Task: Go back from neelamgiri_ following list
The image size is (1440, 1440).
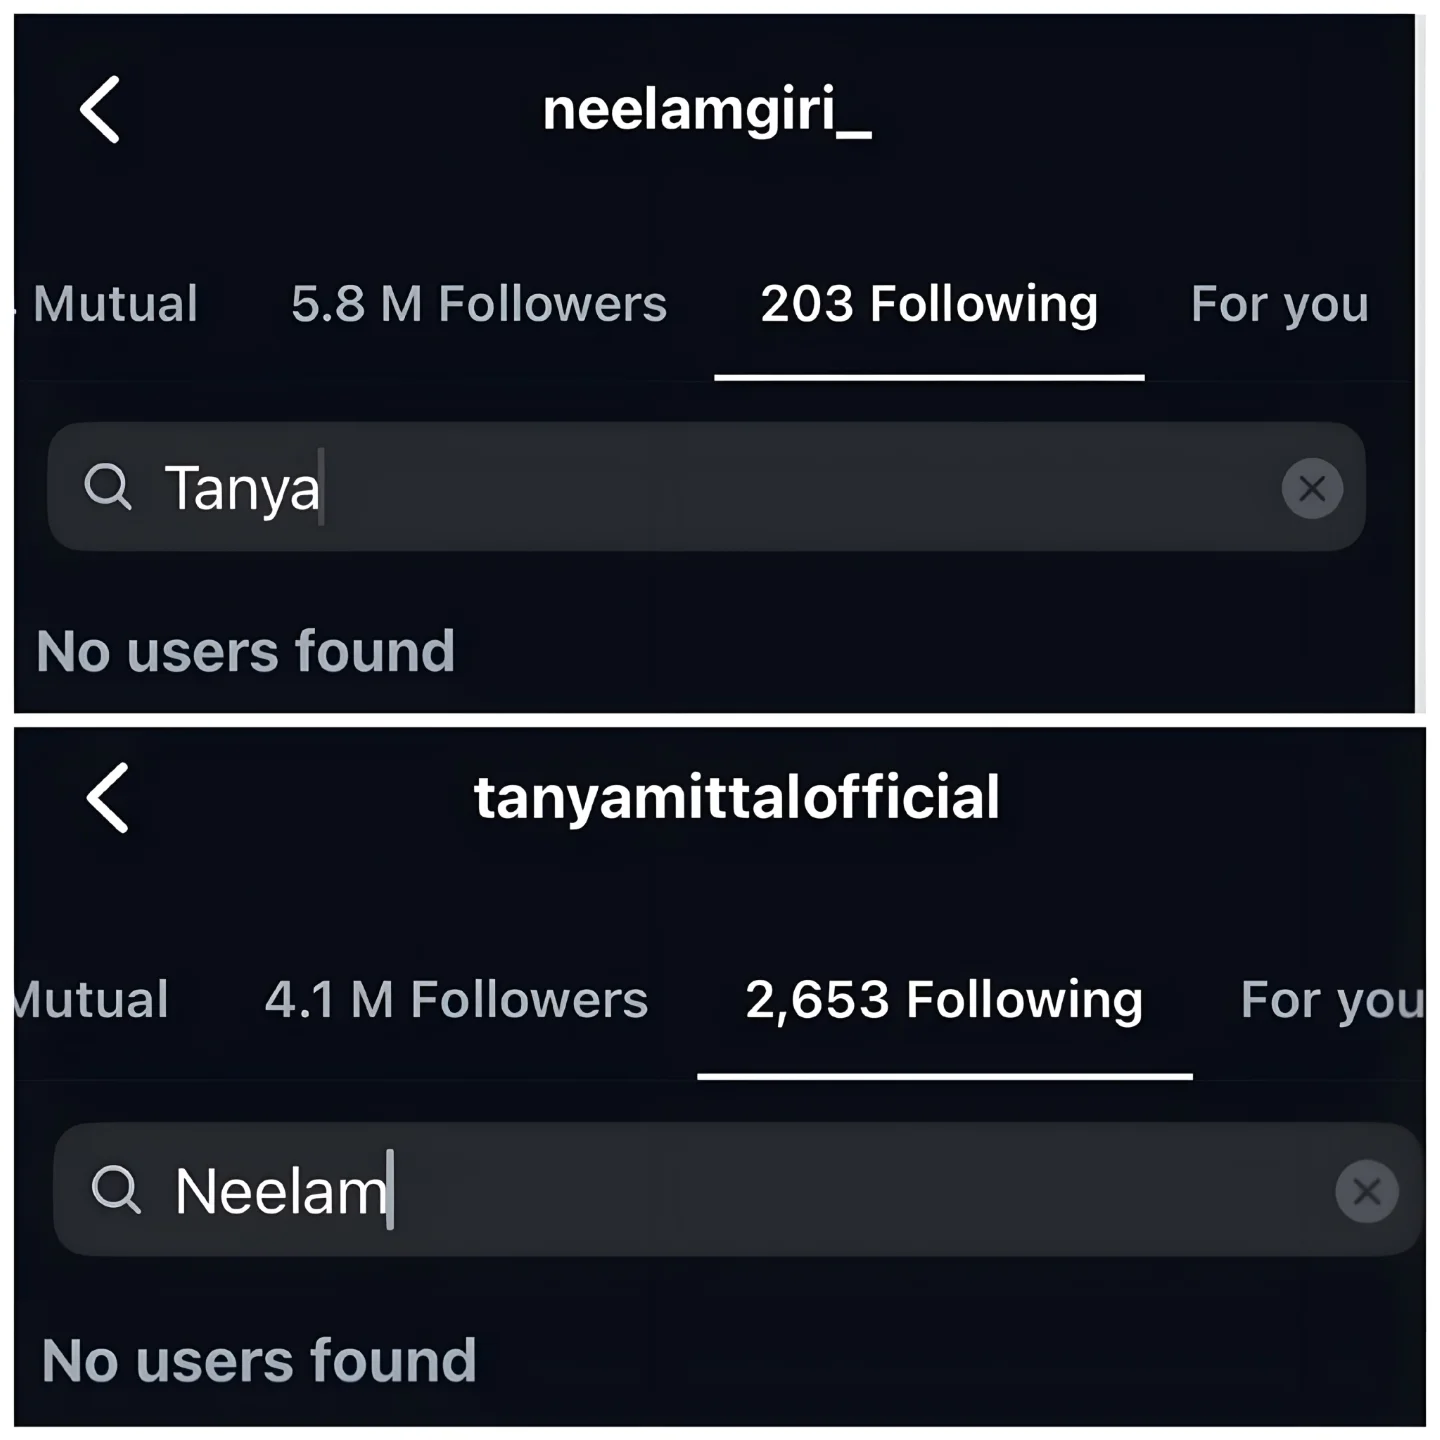Action: [100, 110]
